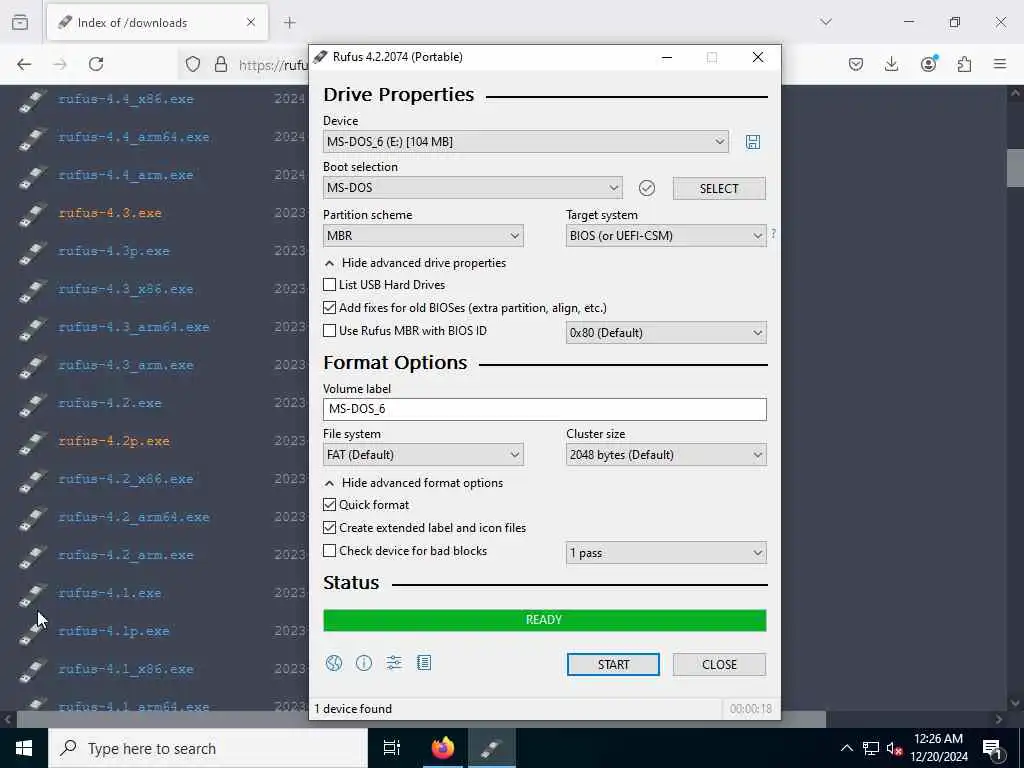Open Rufus language globe icon
The width and height of the screenshot is (1024, 768).
tap(334, 664)
